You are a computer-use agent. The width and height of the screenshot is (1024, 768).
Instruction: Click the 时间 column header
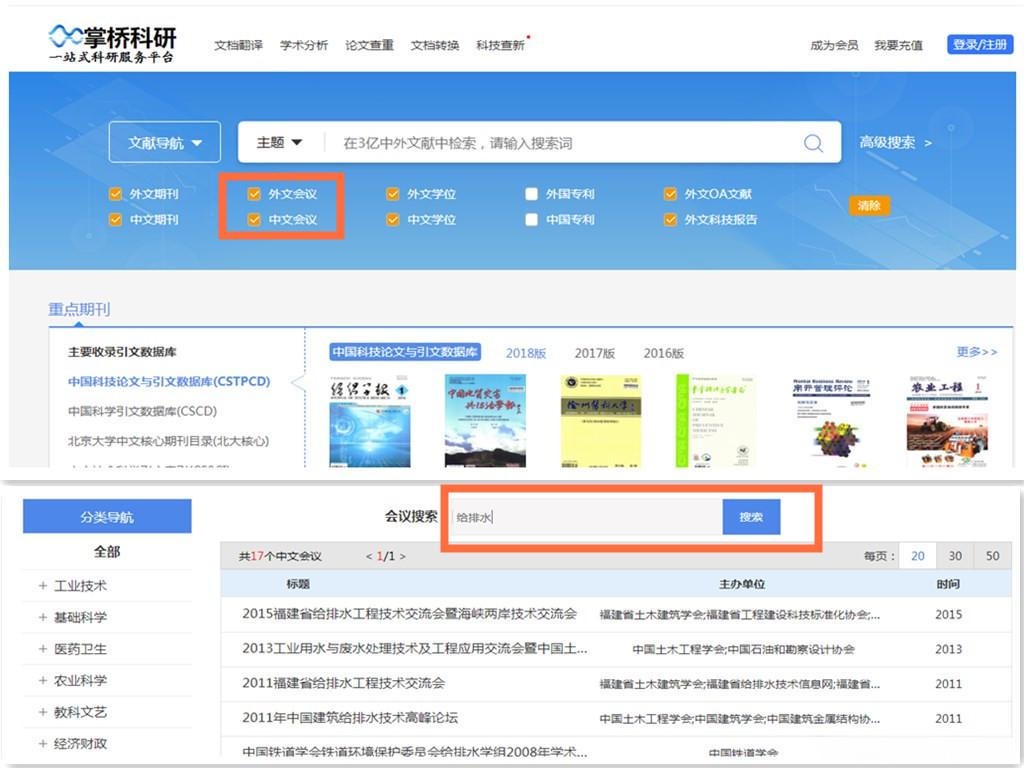tap(948, 584)
